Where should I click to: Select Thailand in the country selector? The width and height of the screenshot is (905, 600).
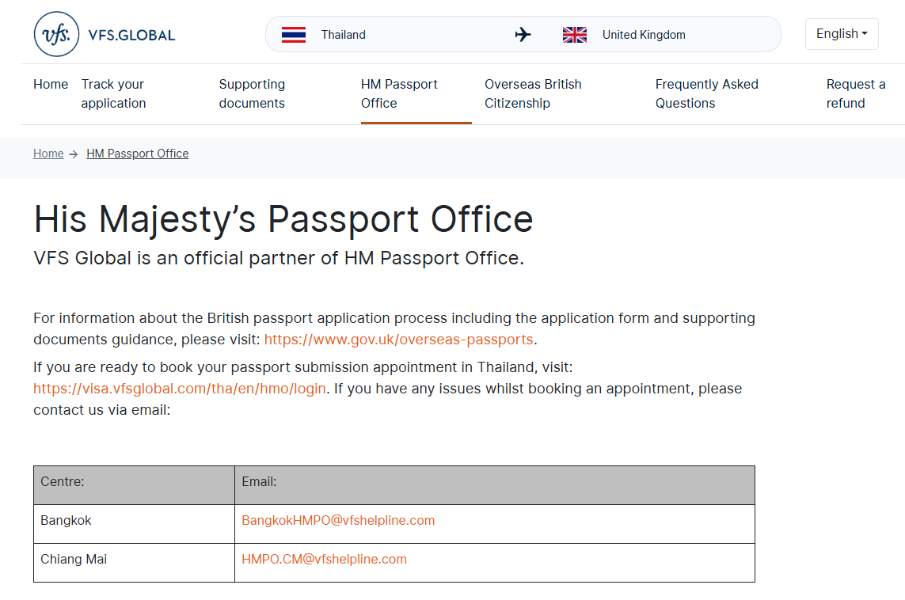point(343,35)
